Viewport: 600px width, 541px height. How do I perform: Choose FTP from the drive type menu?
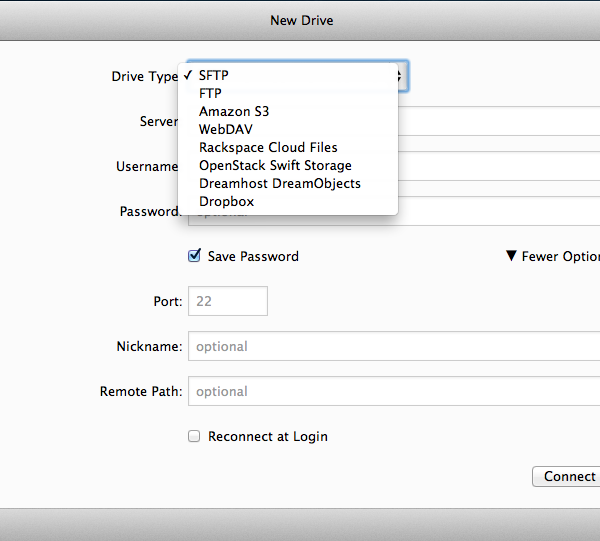click(210, 93)
